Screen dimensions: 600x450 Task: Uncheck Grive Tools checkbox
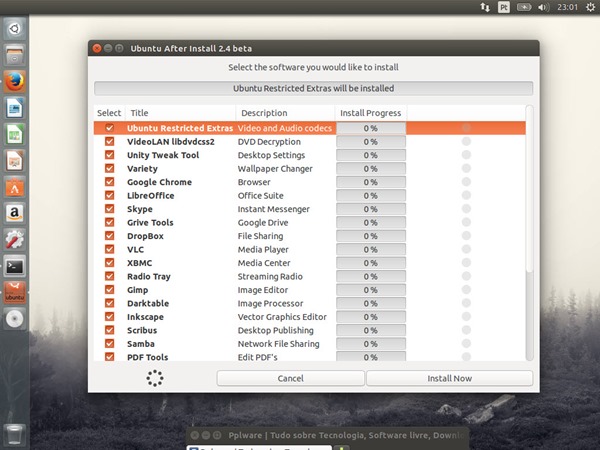point(109,222)
